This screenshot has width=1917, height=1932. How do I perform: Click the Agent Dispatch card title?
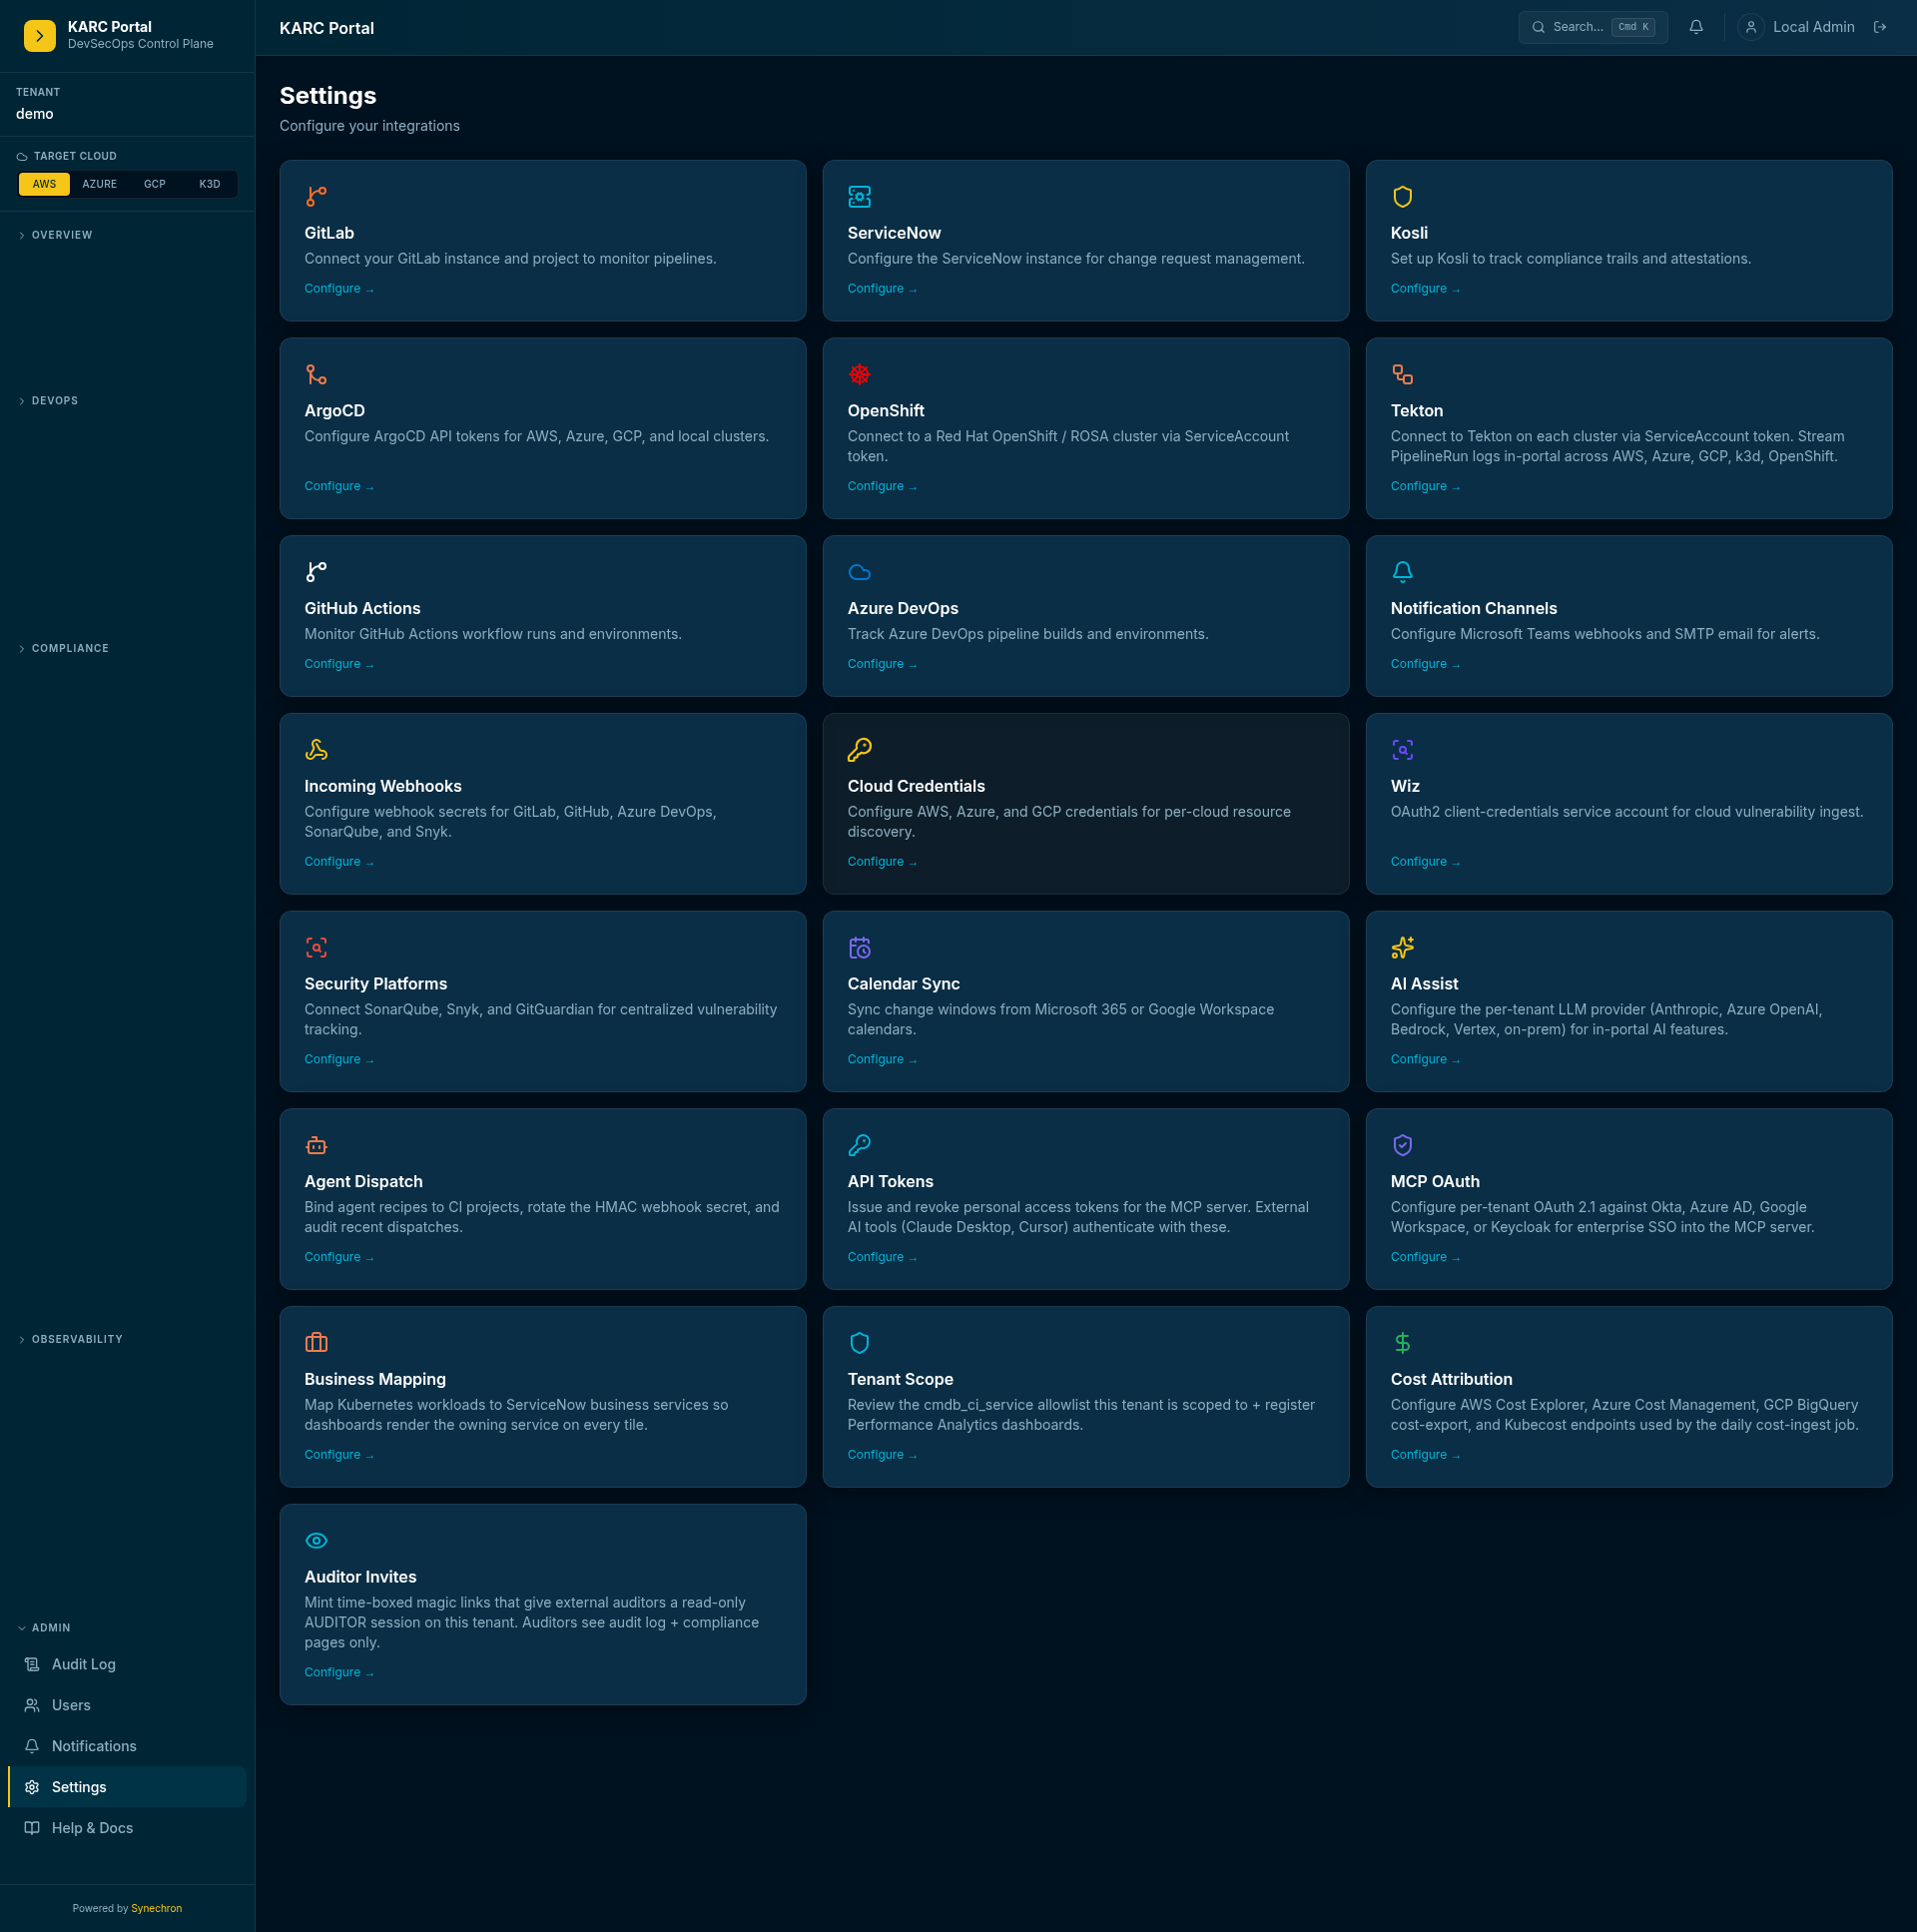pyautogui.click(x=363, y=1182)
